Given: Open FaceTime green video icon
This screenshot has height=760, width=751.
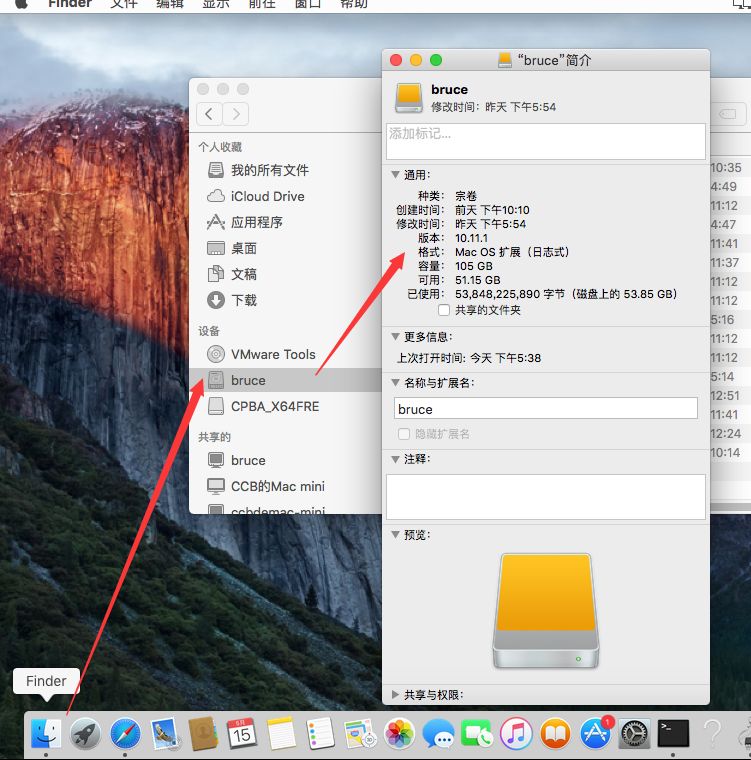Looking at the screenshot, I should coord(477,733).
